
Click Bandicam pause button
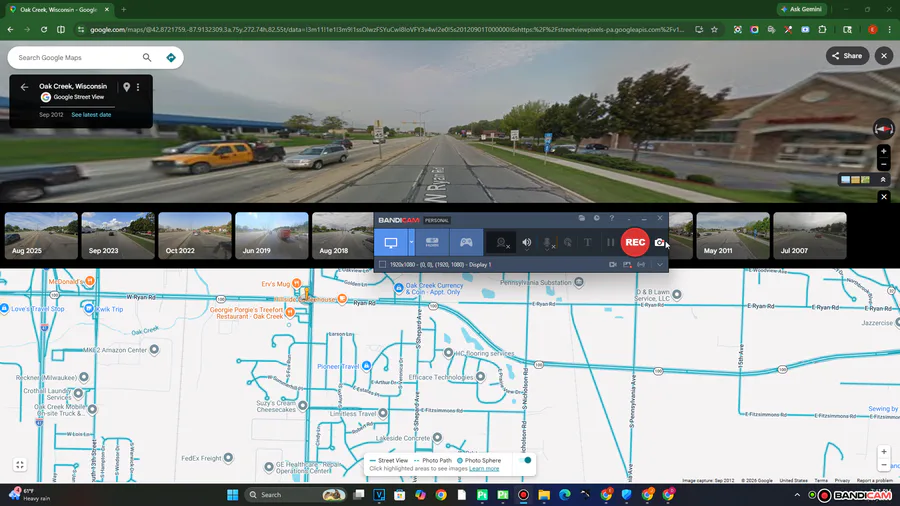(610, 242)
